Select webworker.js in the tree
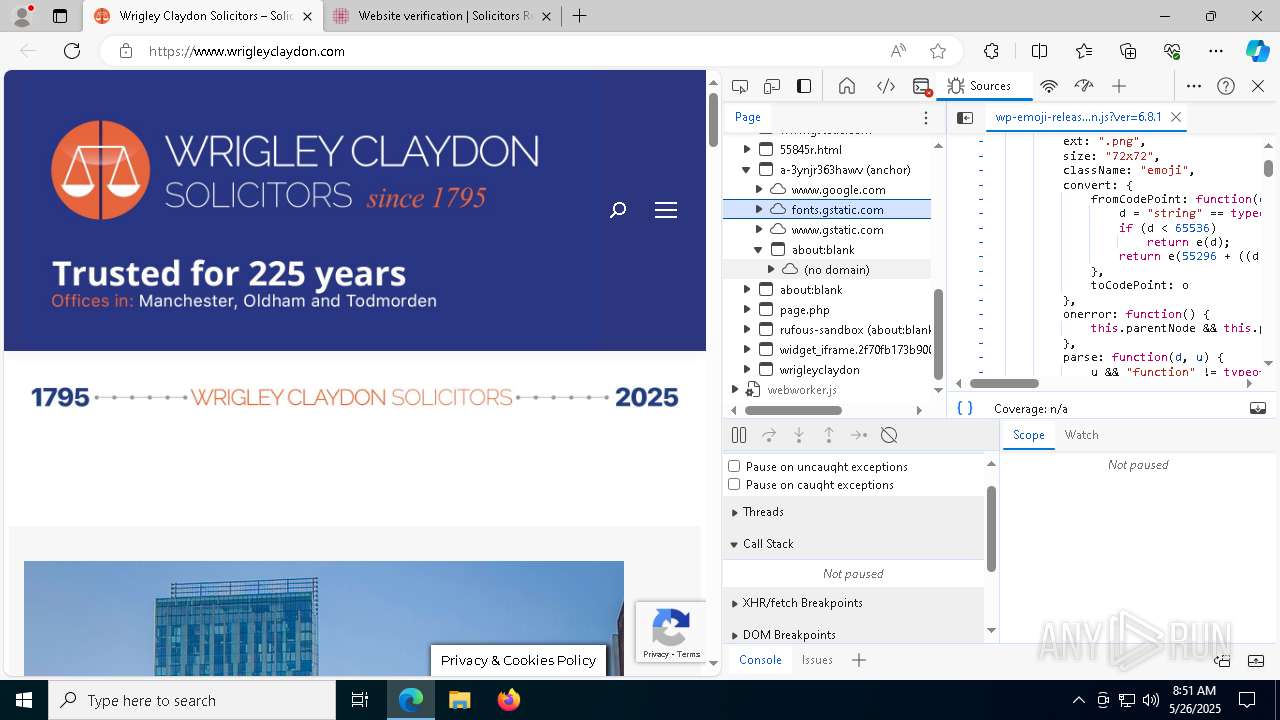 827,389
